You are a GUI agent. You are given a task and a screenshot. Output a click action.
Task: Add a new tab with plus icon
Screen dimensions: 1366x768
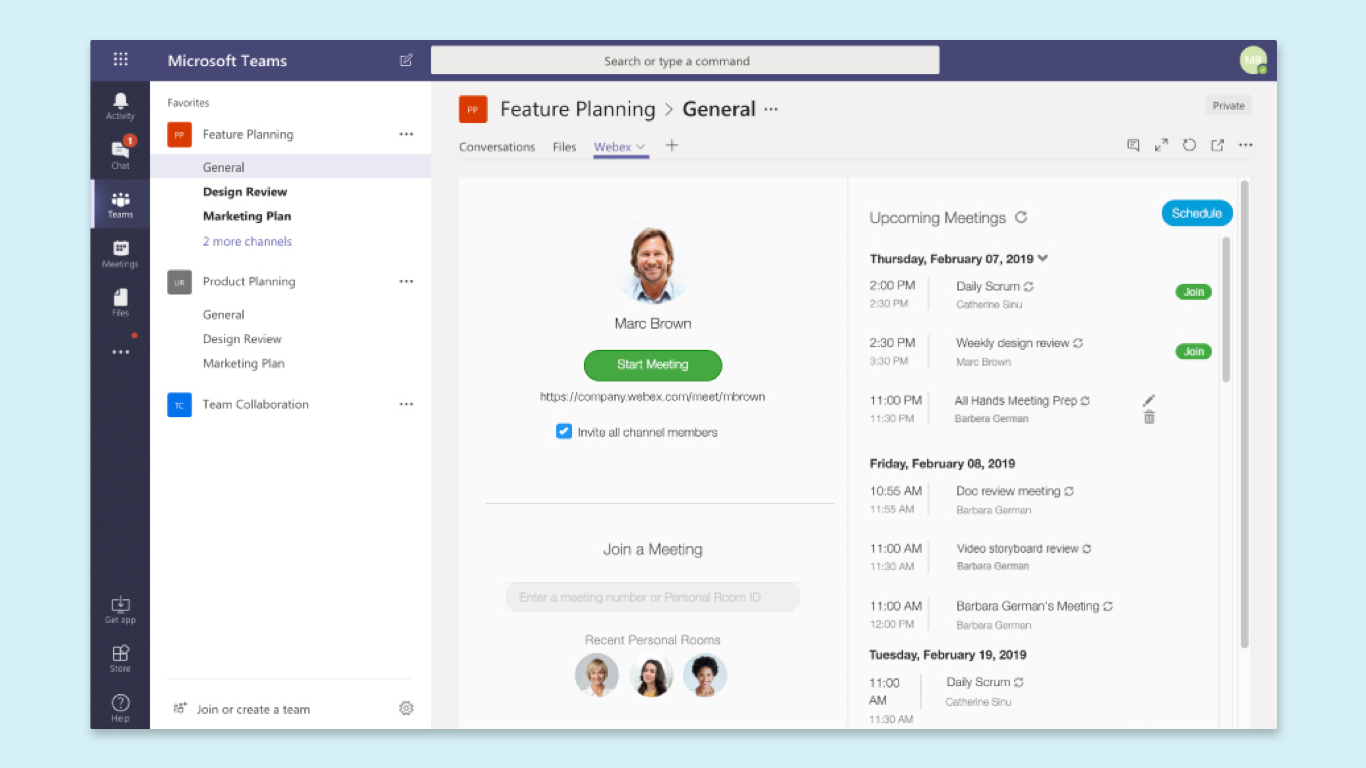point(672,145)
